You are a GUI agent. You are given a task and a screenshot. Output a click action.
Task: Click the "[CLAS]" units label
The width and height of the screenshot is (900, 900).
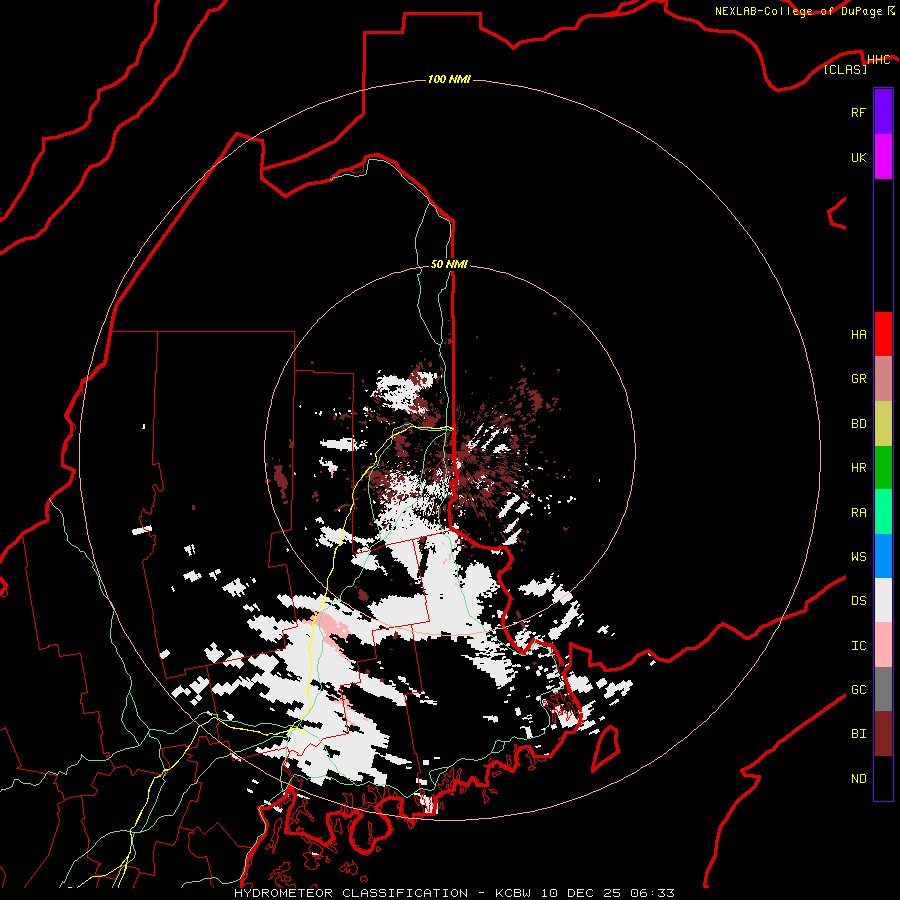tap(845, 69)
